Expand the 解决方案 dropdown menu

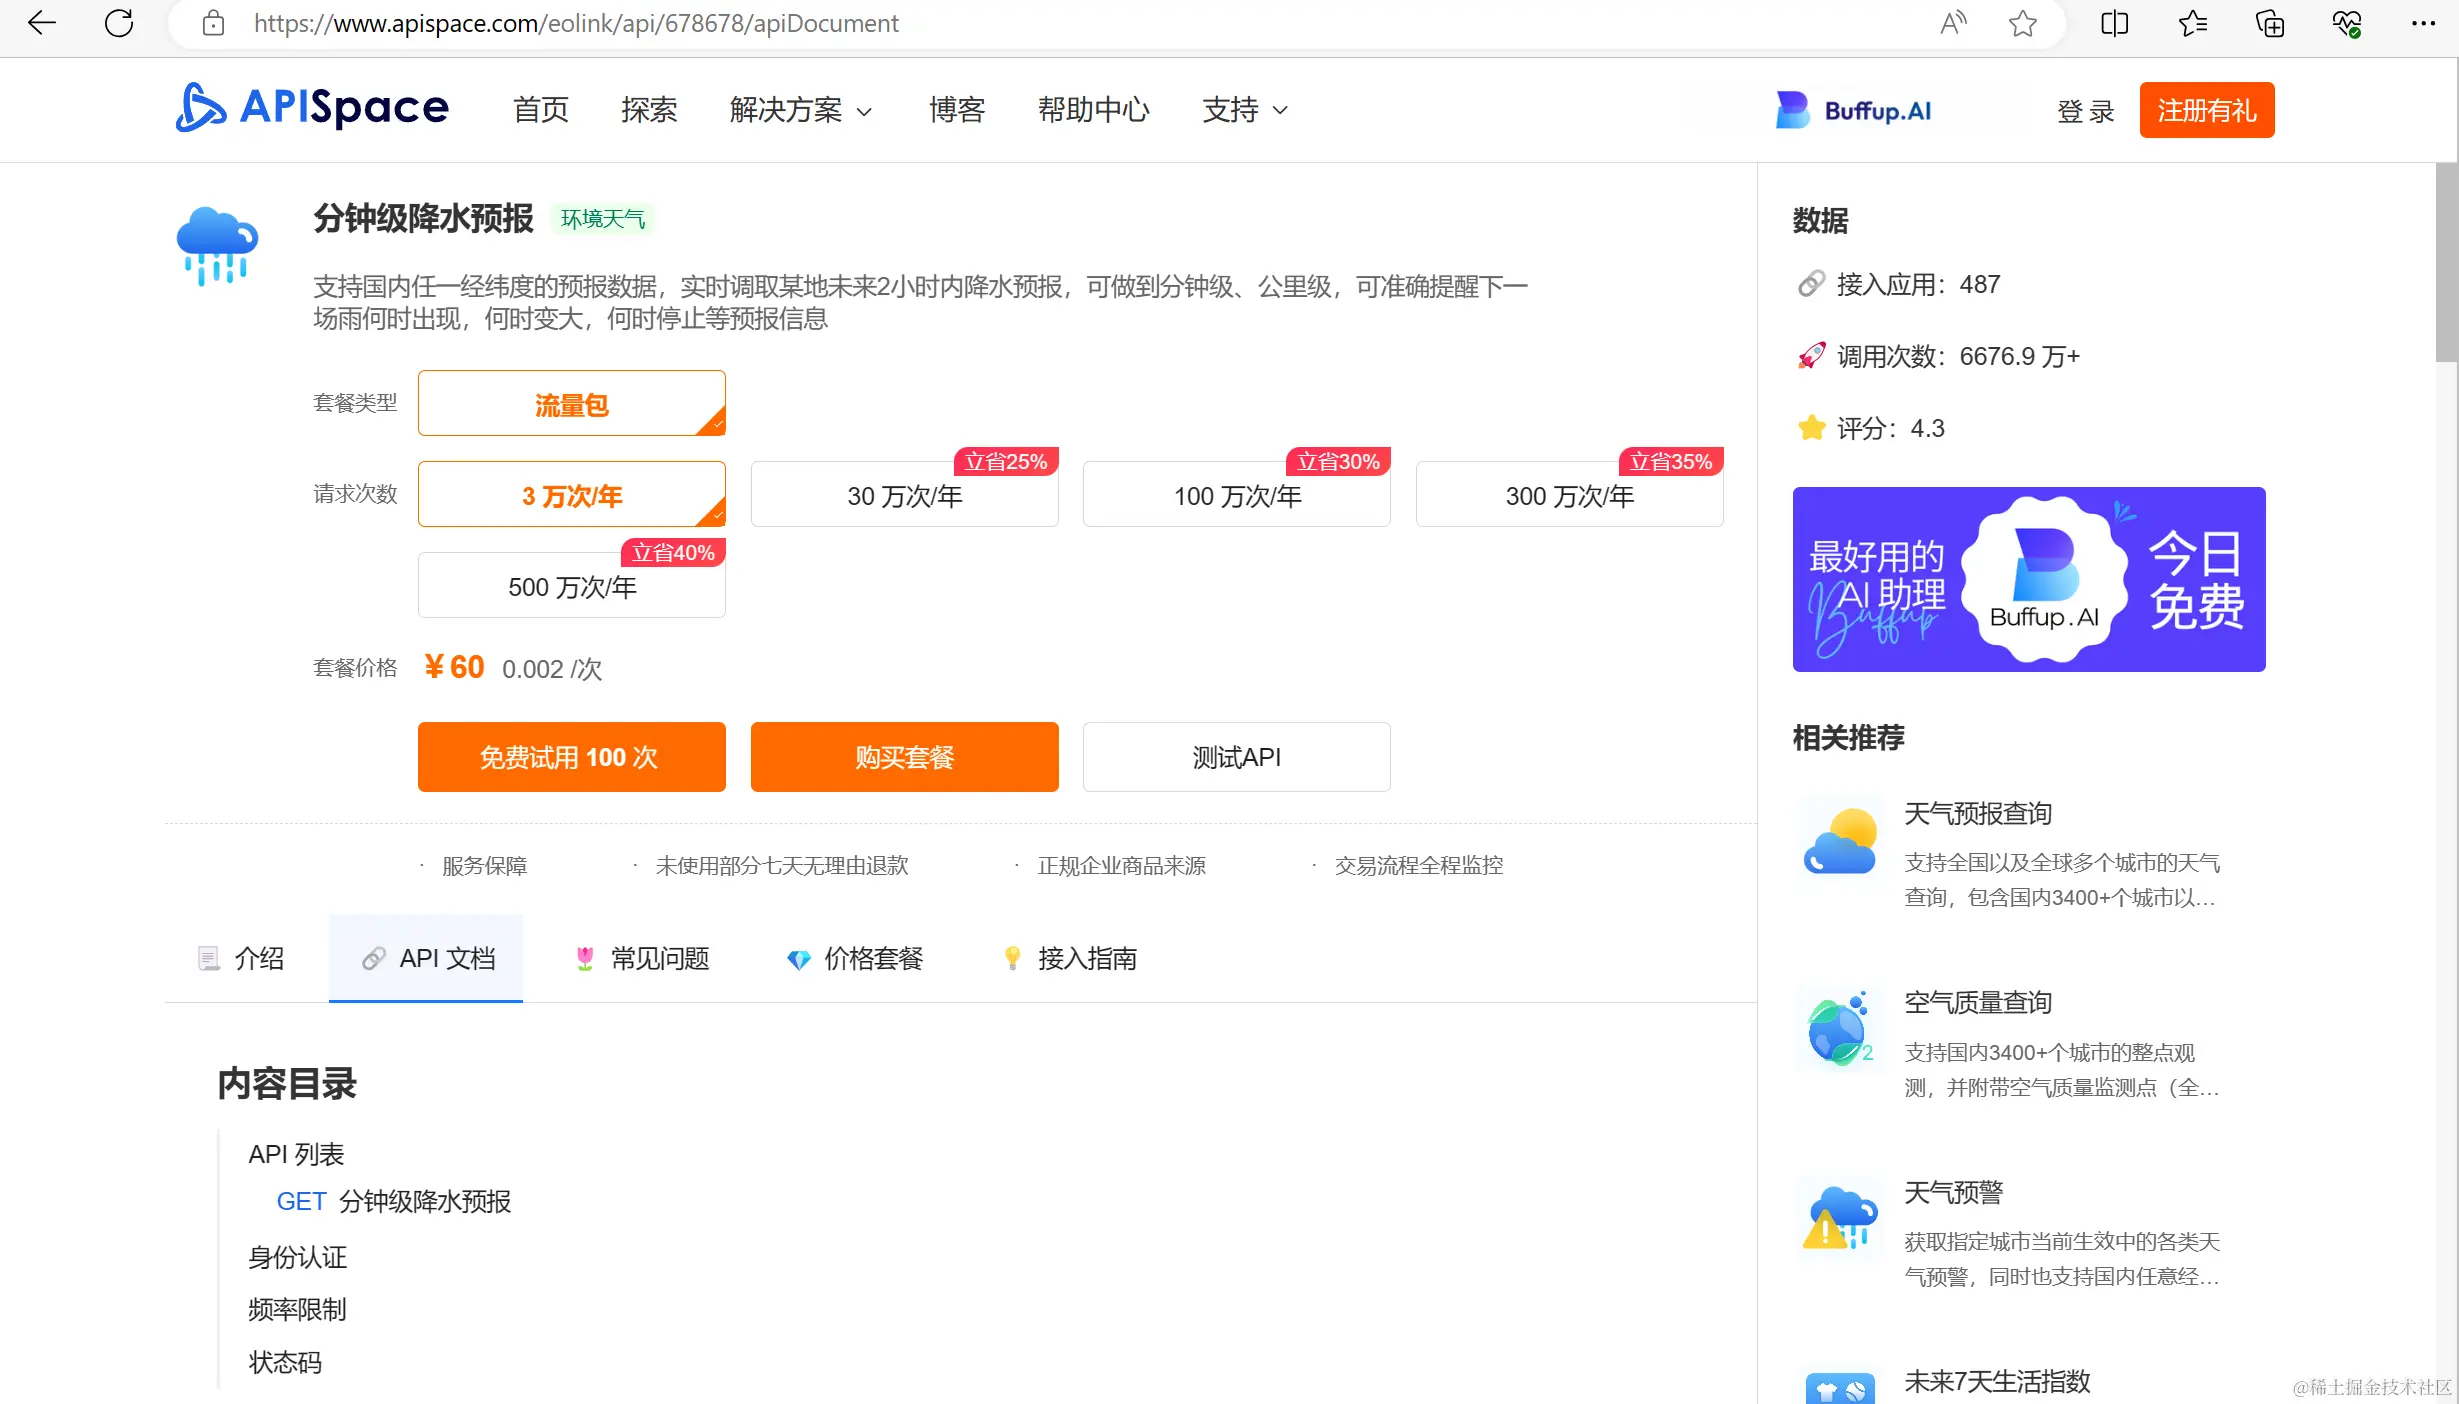(x=800, y=110)
